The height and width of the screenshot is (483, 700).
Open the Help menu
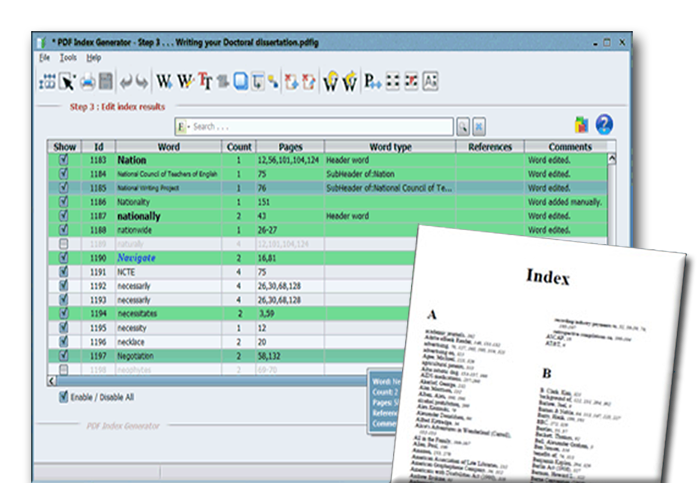[x=94, y=58]
